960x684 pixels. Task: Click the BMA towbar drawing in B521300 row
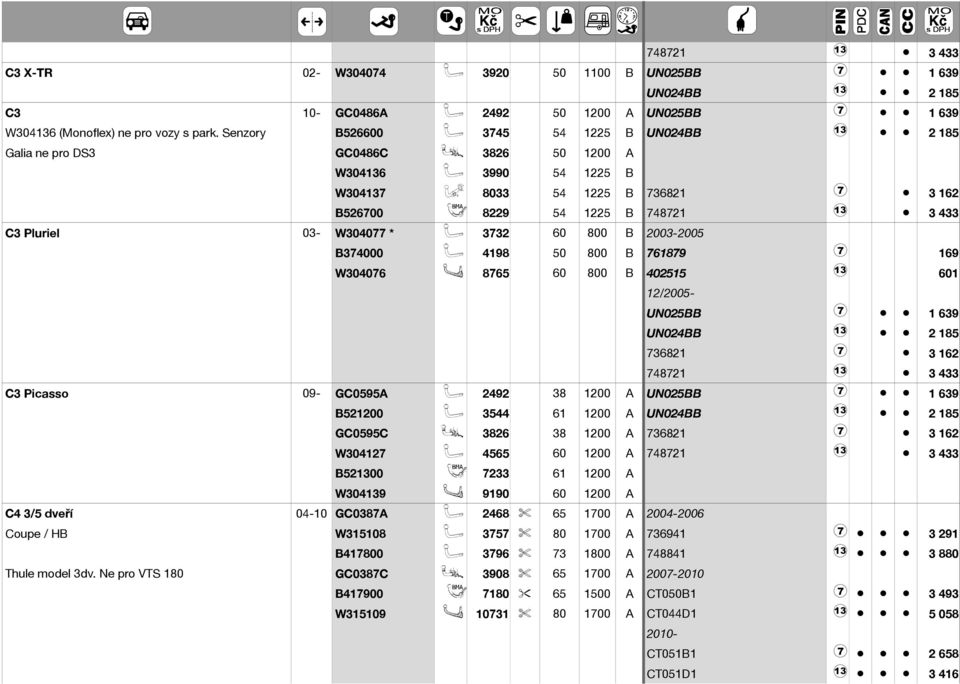[456, 472]
